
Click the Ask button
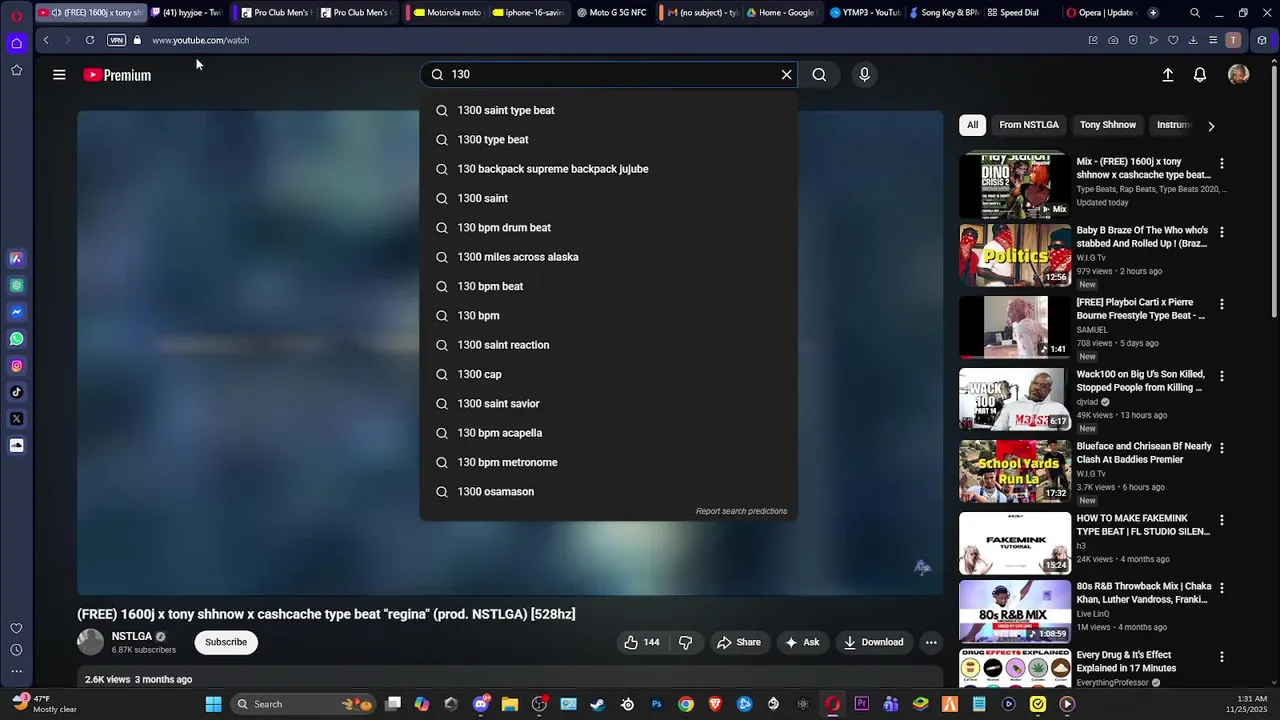tap(802, 642)
